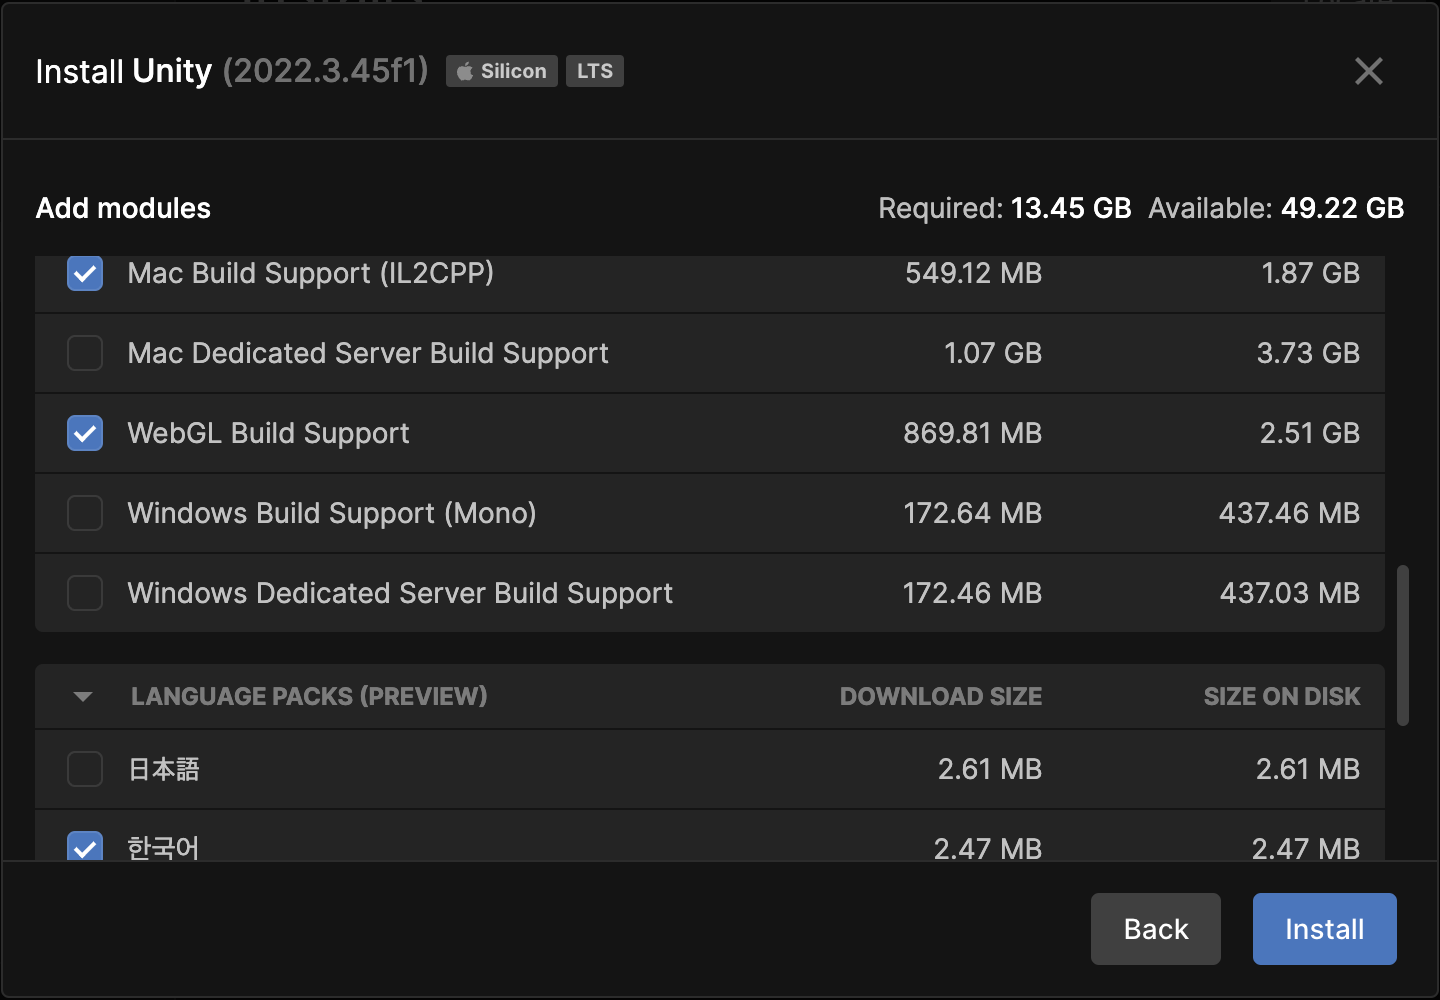Click the Apple Silicon badge
This screenshot has width=1440, height=1000.
click(x=502, y=71)
